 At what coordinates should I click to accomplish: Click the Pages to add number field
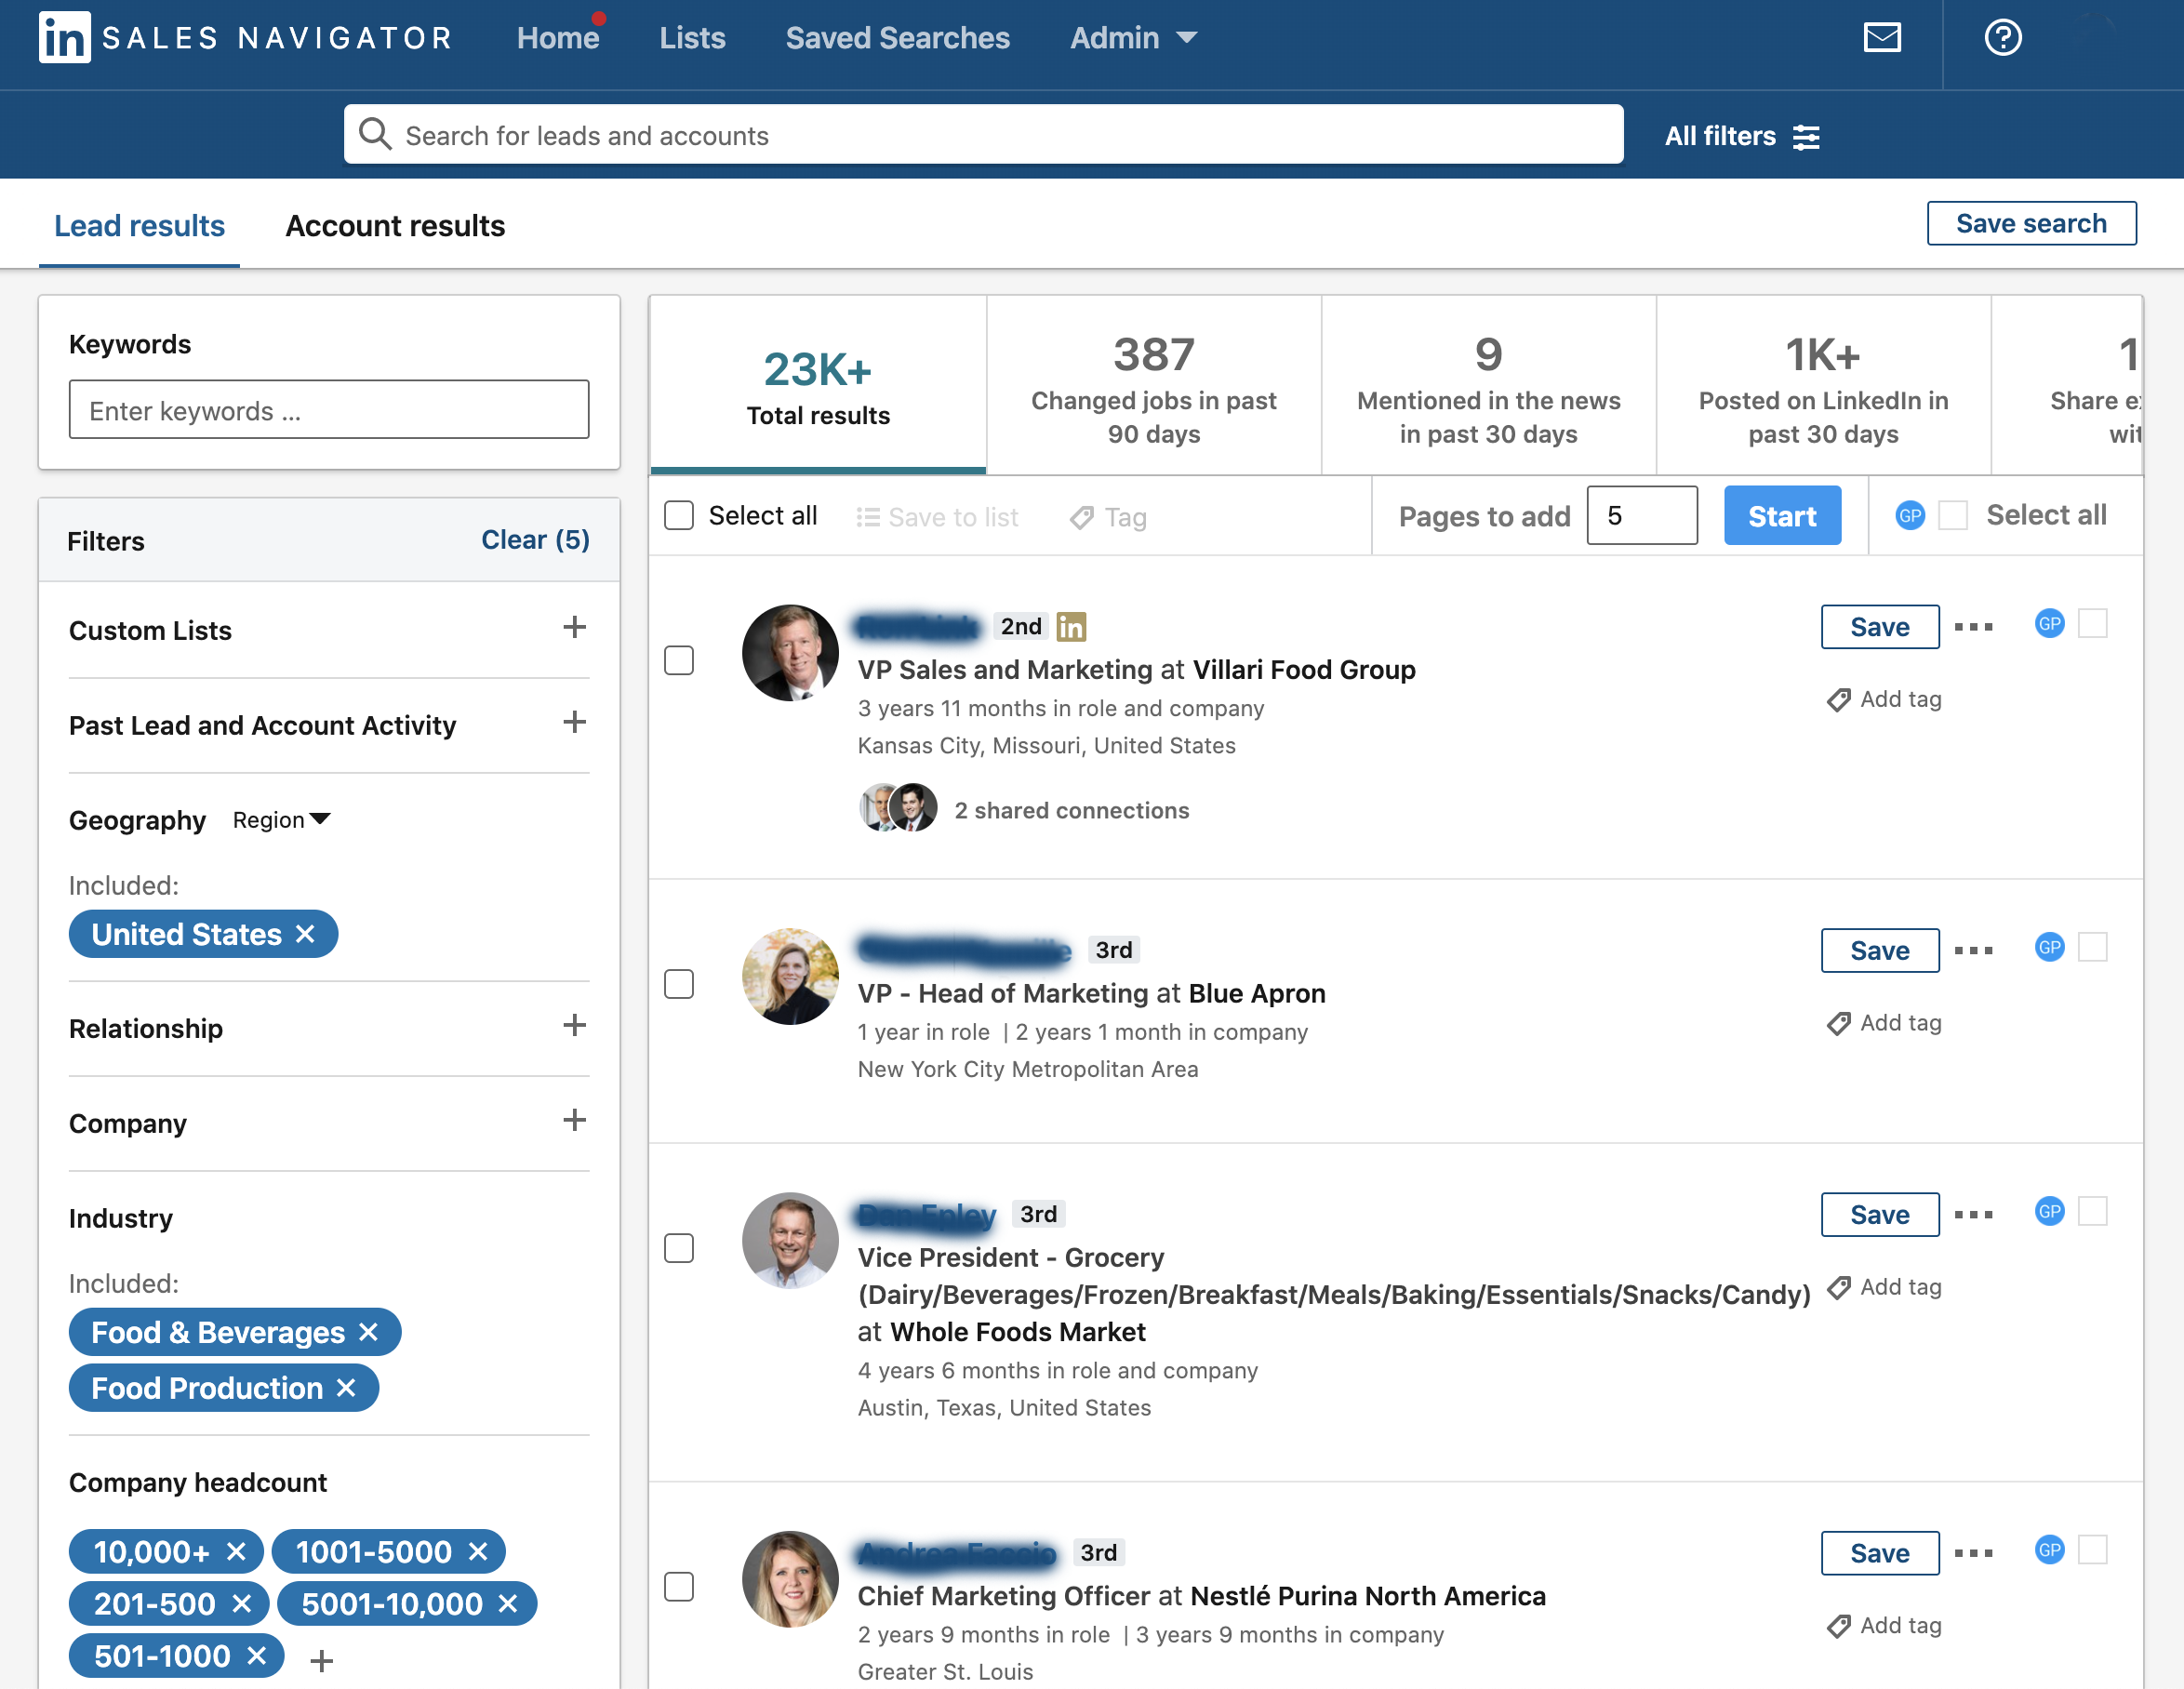pos(1642,516)
